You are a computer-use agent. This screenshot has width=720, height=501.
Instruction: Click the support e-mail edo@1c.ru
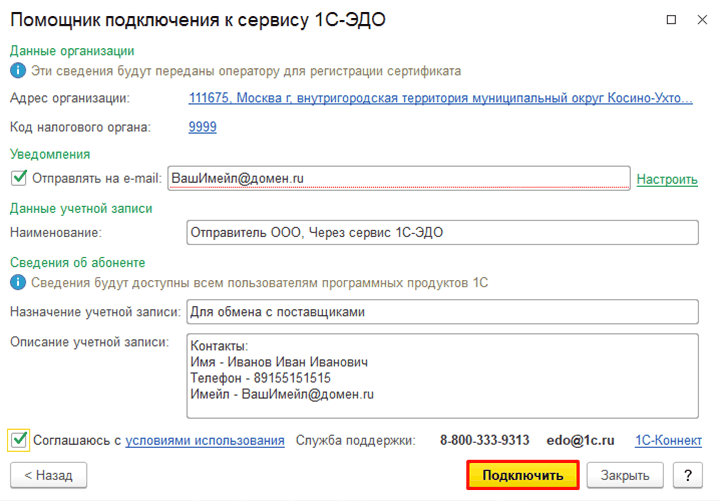[x=580, y=440]
